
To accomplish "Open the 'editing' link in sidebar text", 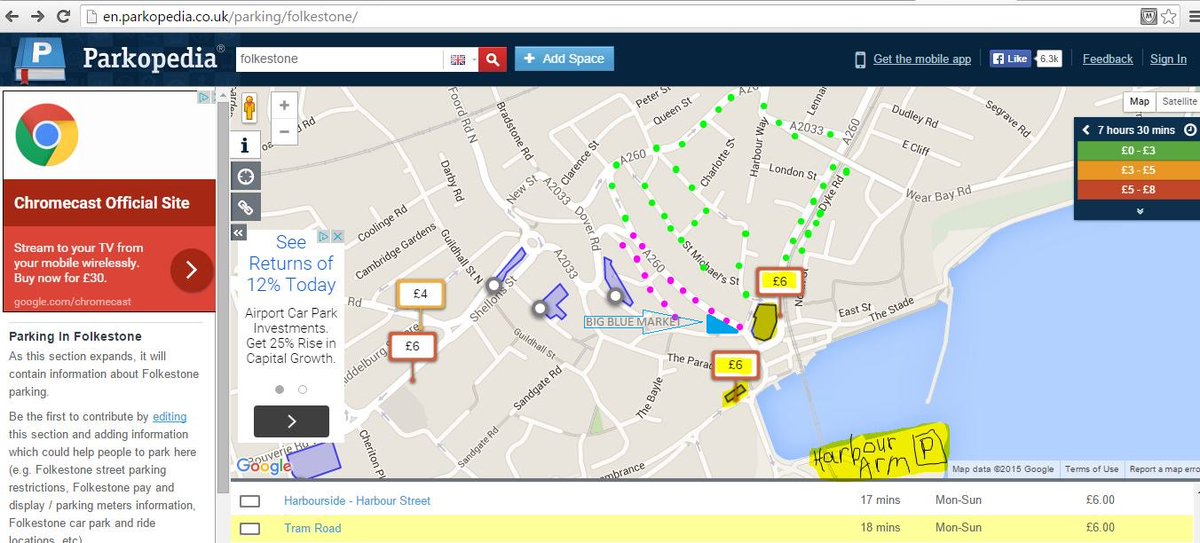I will [169, 416].
